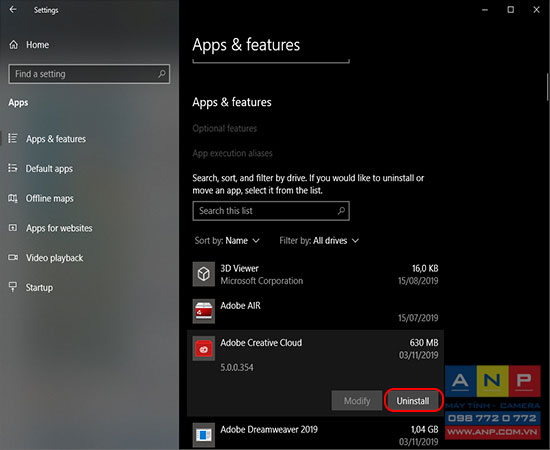Click the Apps for websites icon
550x450 pixels.
point(13,228)
